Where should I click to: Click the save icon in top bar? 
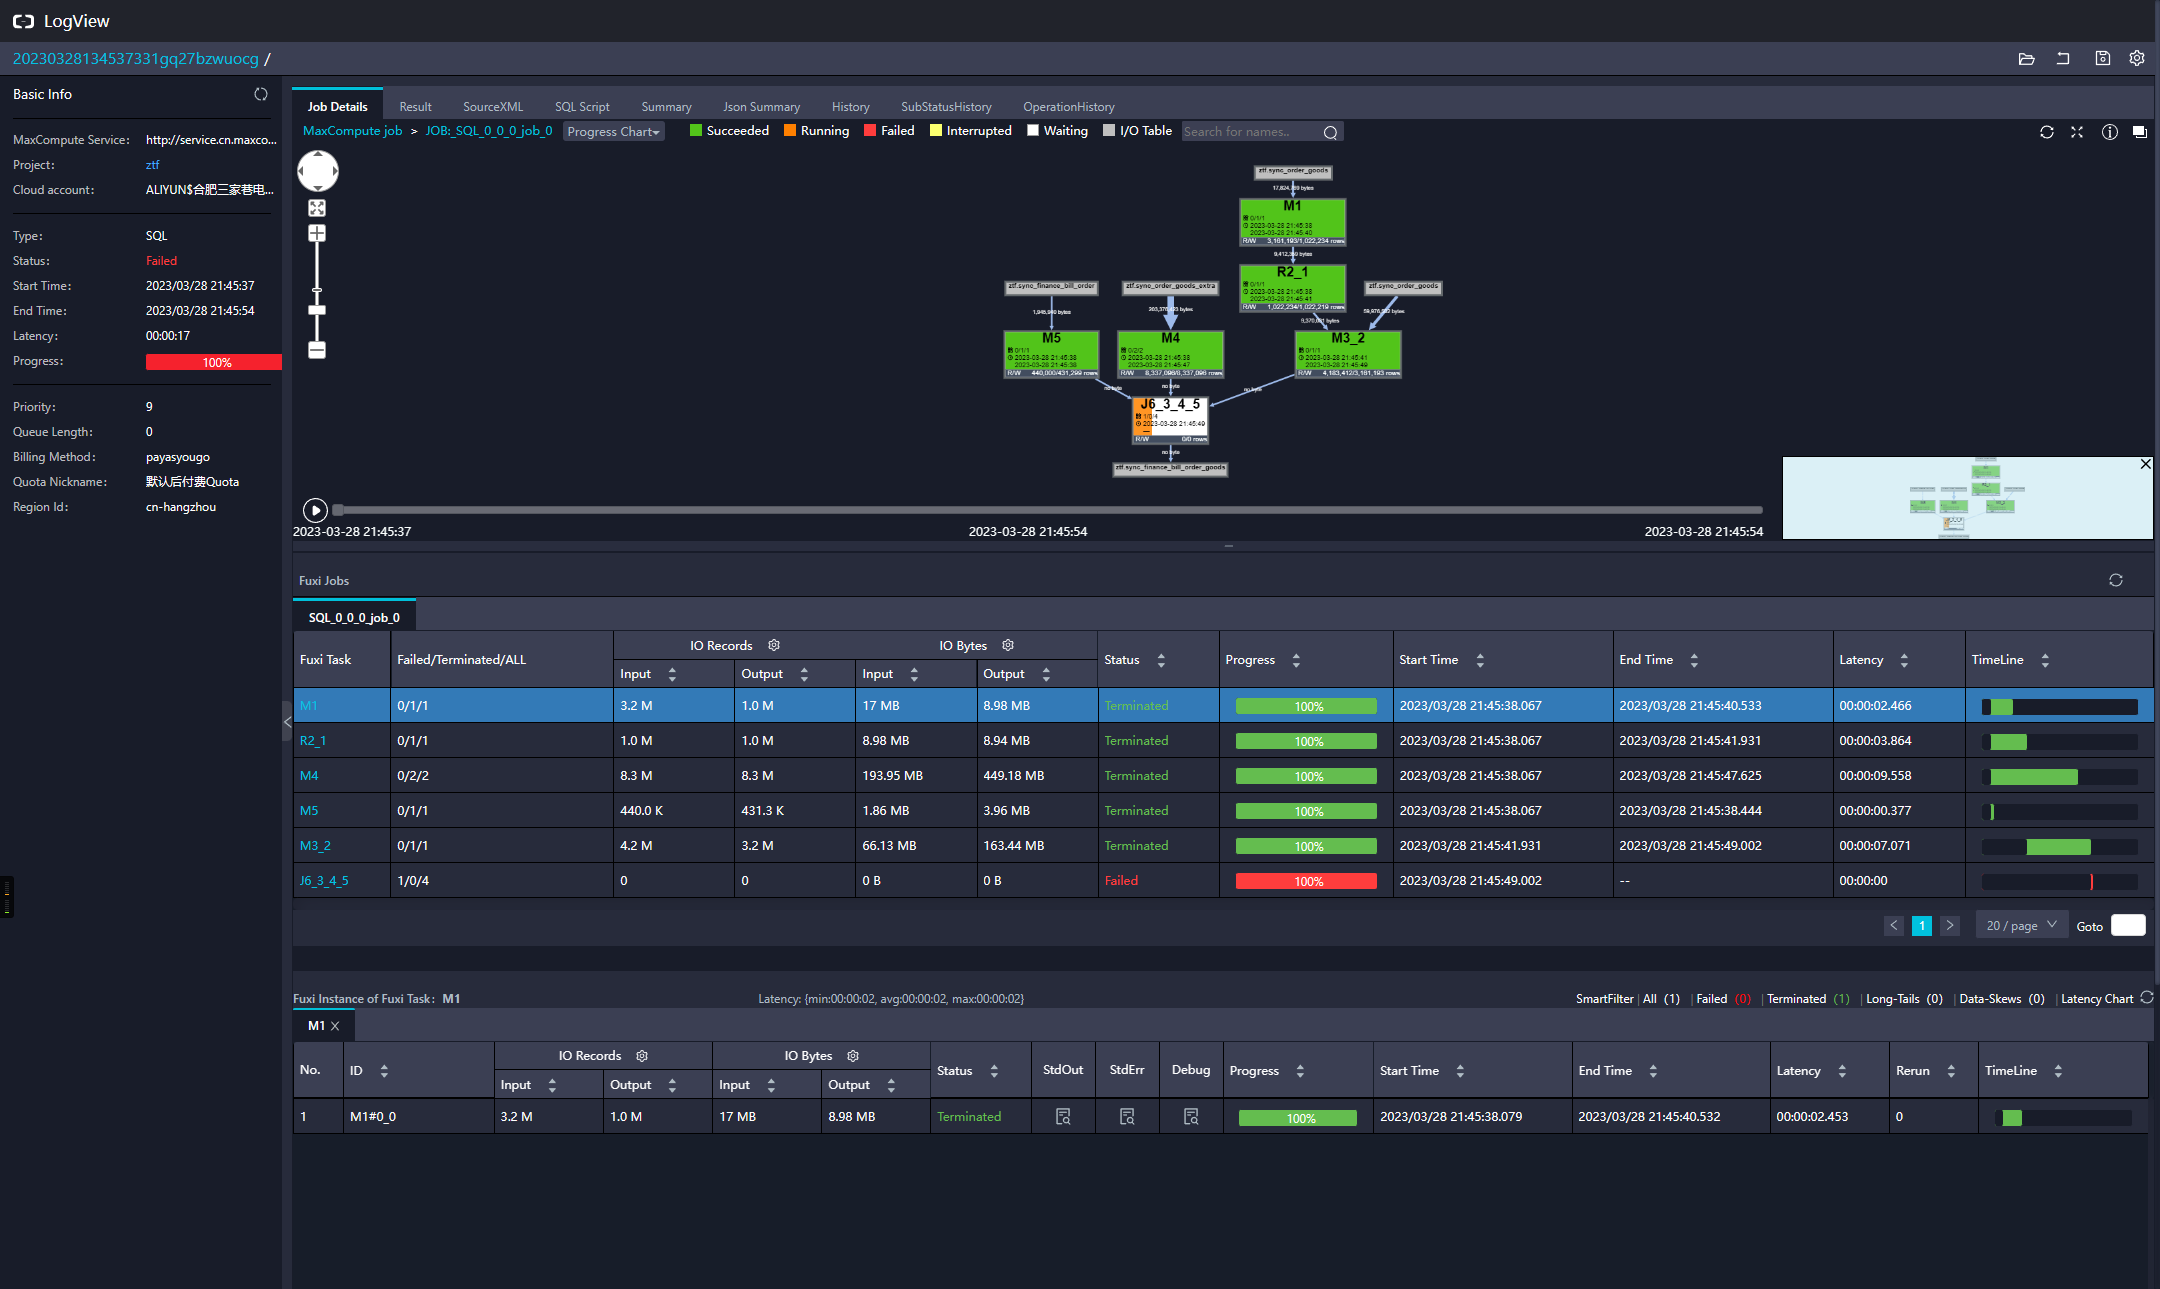tap(2102, 59)
